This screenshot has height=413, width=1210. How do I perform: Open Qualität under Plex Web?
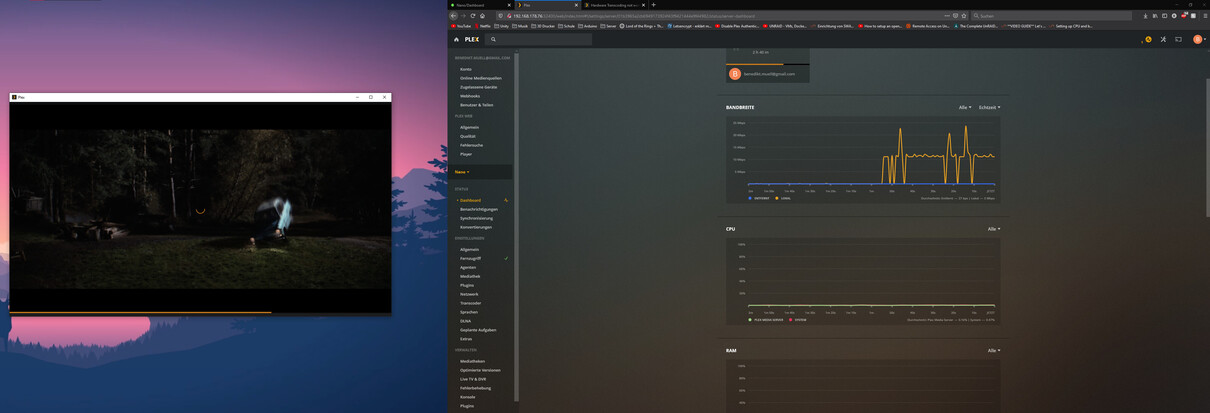pyautogui.click(x=468, y=136)
